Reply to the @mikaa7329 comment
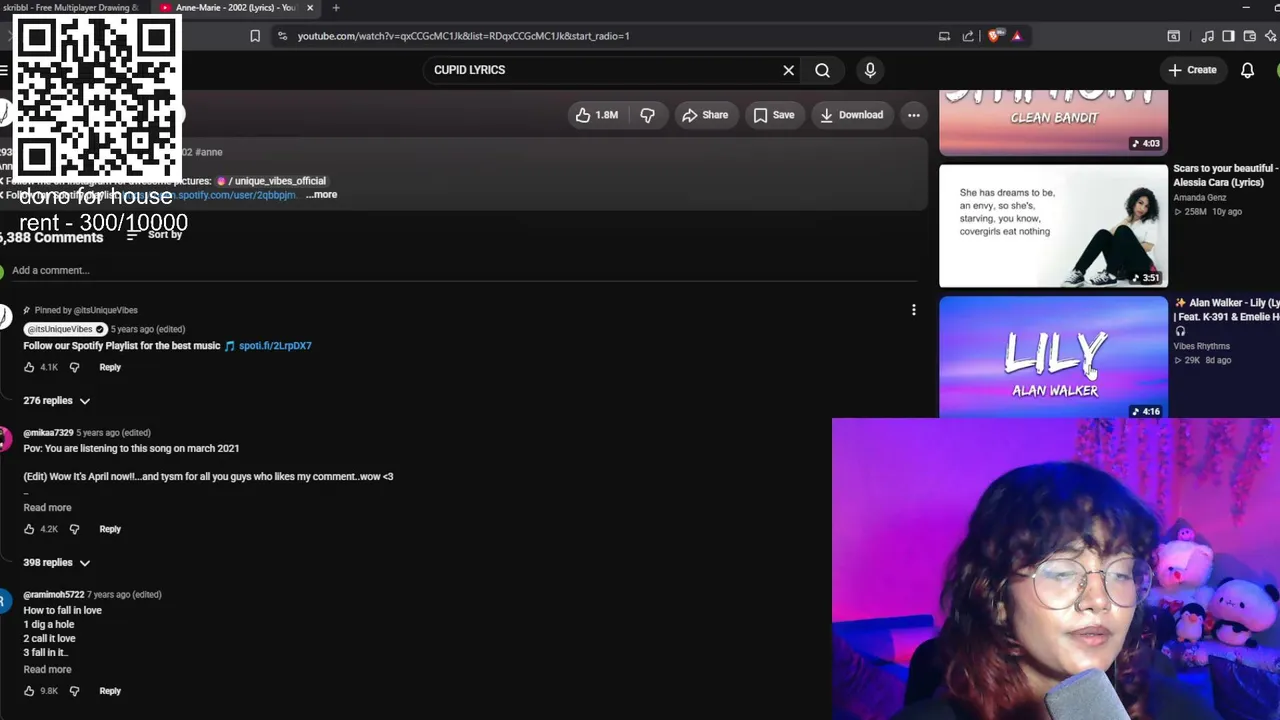The width and height of the screenshot is (1280, 720). click(110, 529)
